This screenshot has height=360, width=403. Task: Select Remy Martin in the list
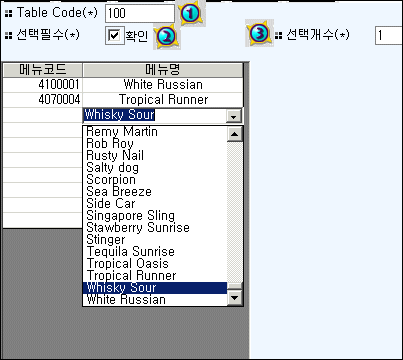click(155, 132)
